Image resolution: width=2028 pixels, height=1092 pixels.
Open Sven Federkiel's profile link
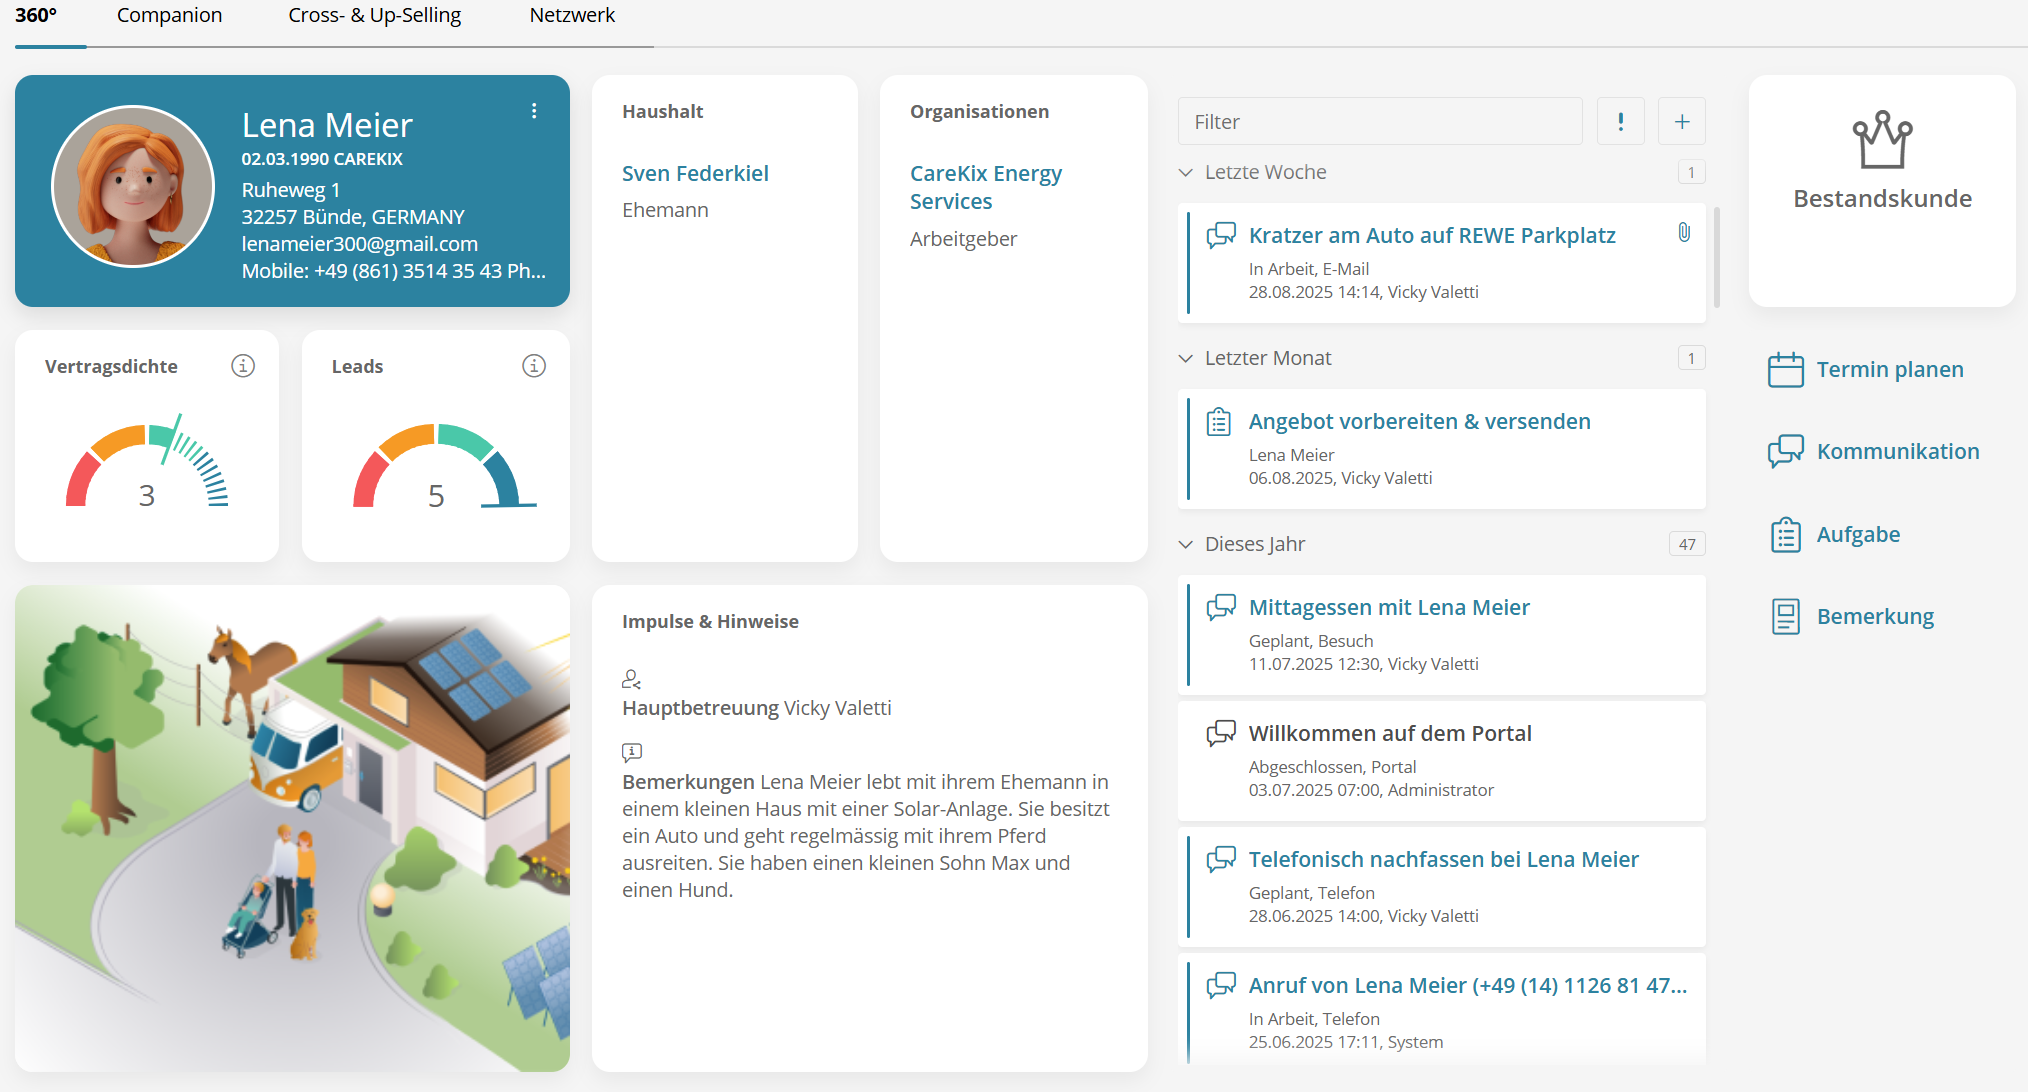click(x=695, y=173)
